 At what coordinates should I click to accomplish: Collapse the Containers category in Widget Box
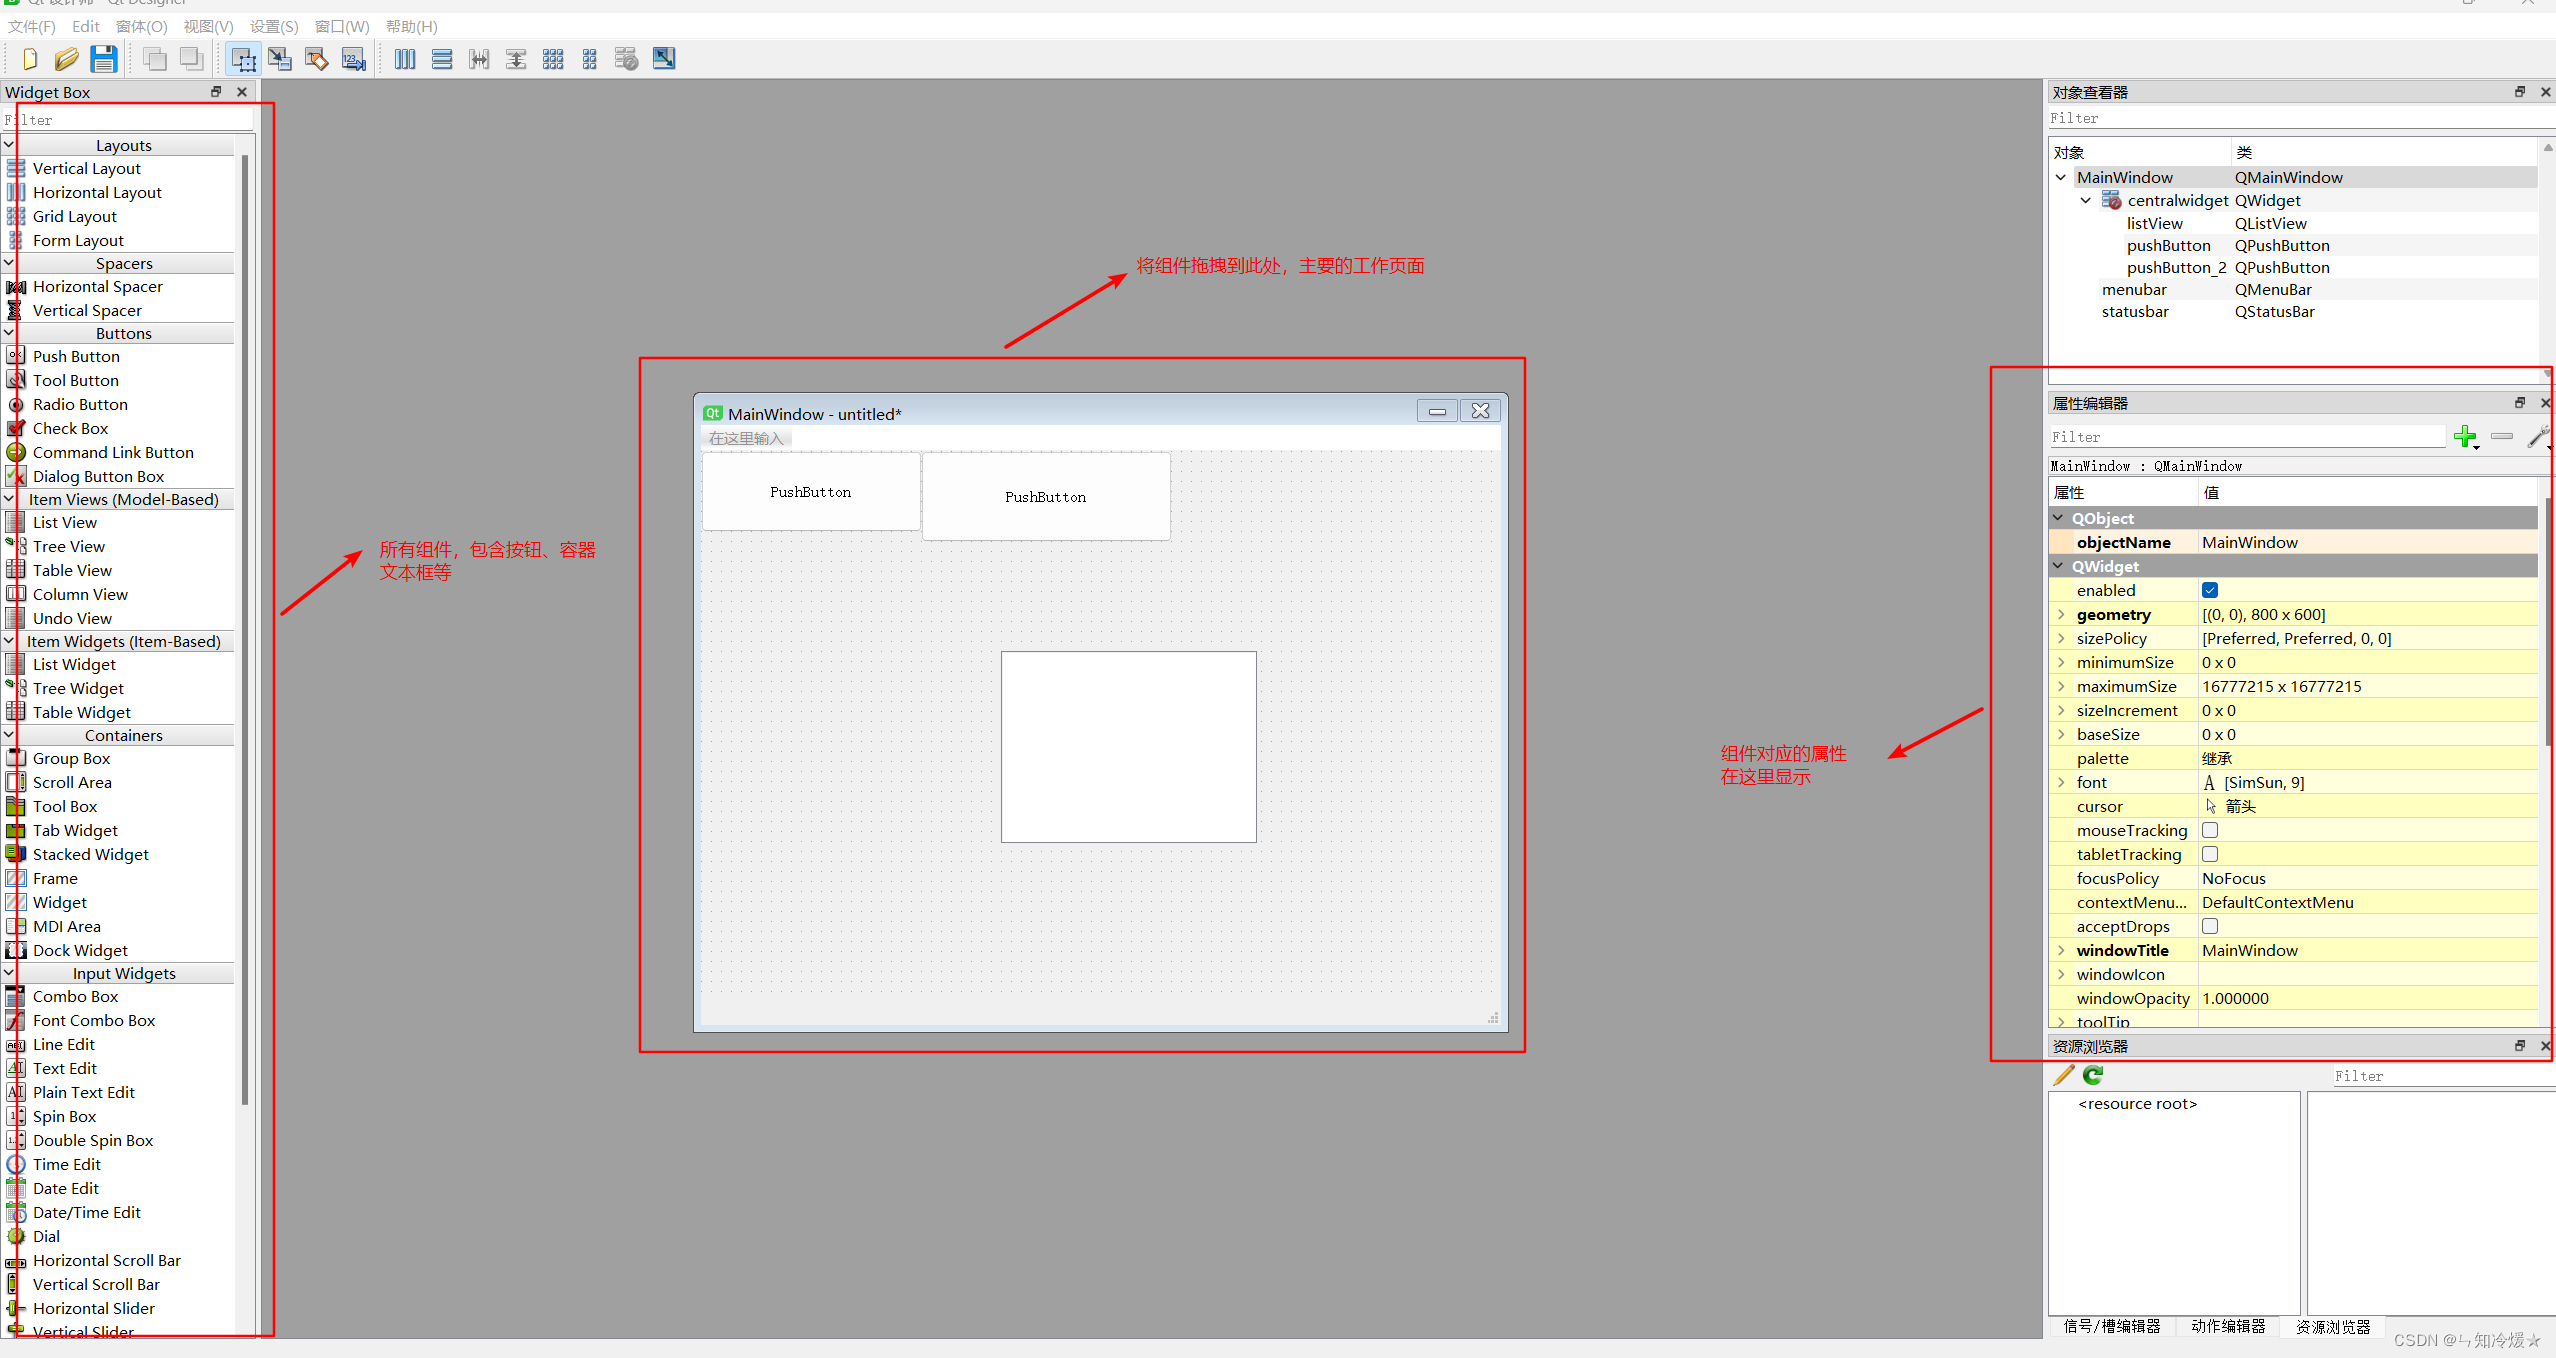(9, 735)
